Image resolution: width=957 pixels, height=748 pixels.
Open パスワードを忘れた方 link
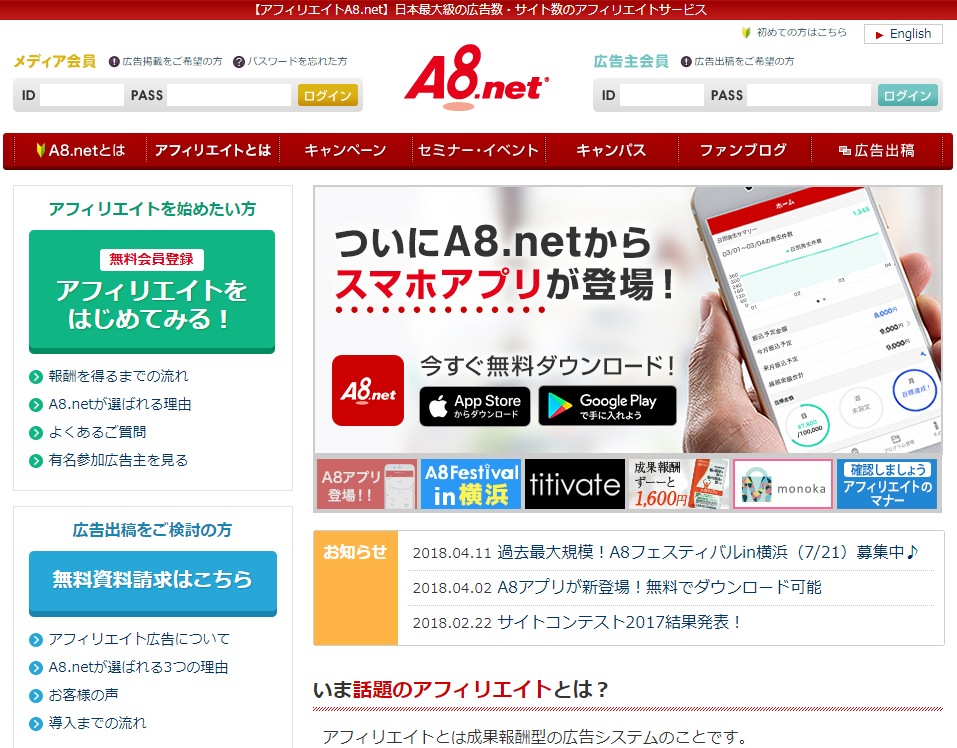pyautogui.click(x=297, y=62)
